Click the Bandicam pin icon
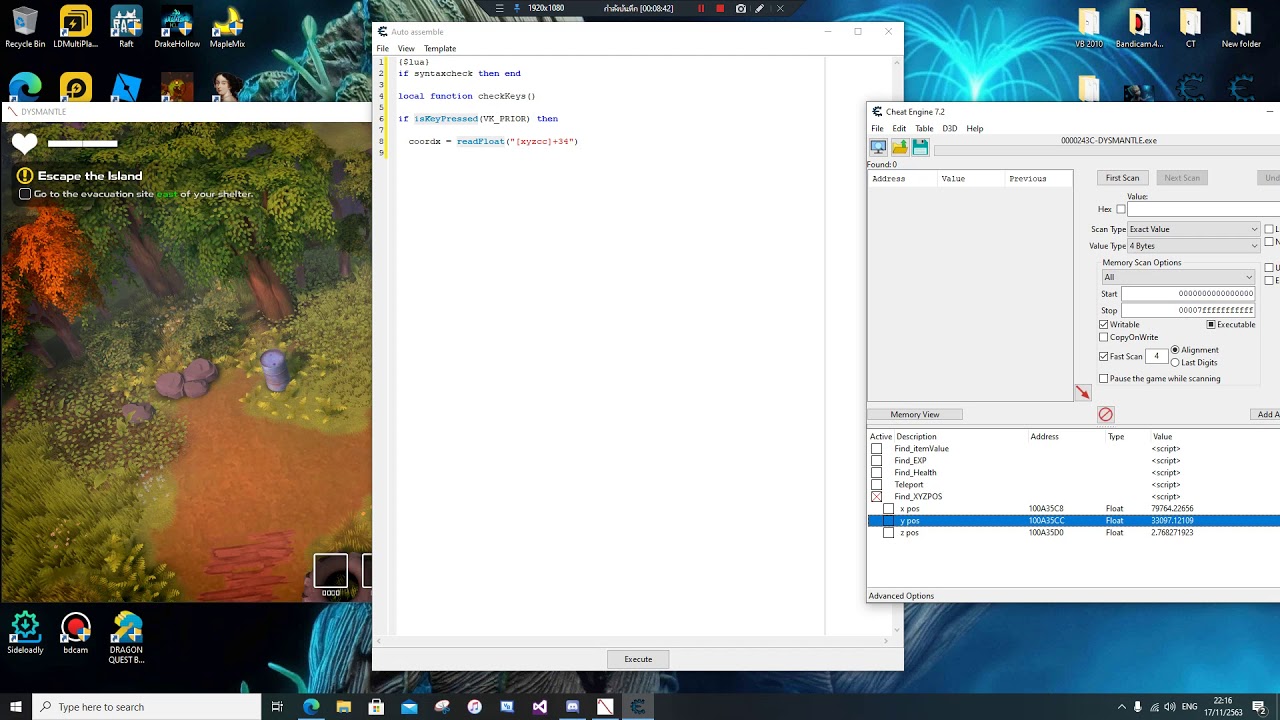Screen dimensions: 1280x720 pyautogui.click(x=517, y=8)
